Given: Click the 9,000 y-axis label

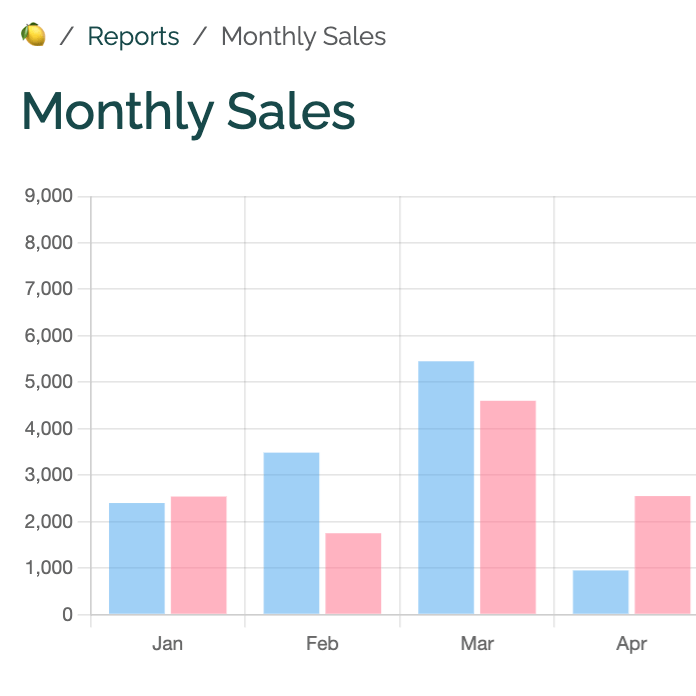Looking at the screenshot, I should click(48, 196).
